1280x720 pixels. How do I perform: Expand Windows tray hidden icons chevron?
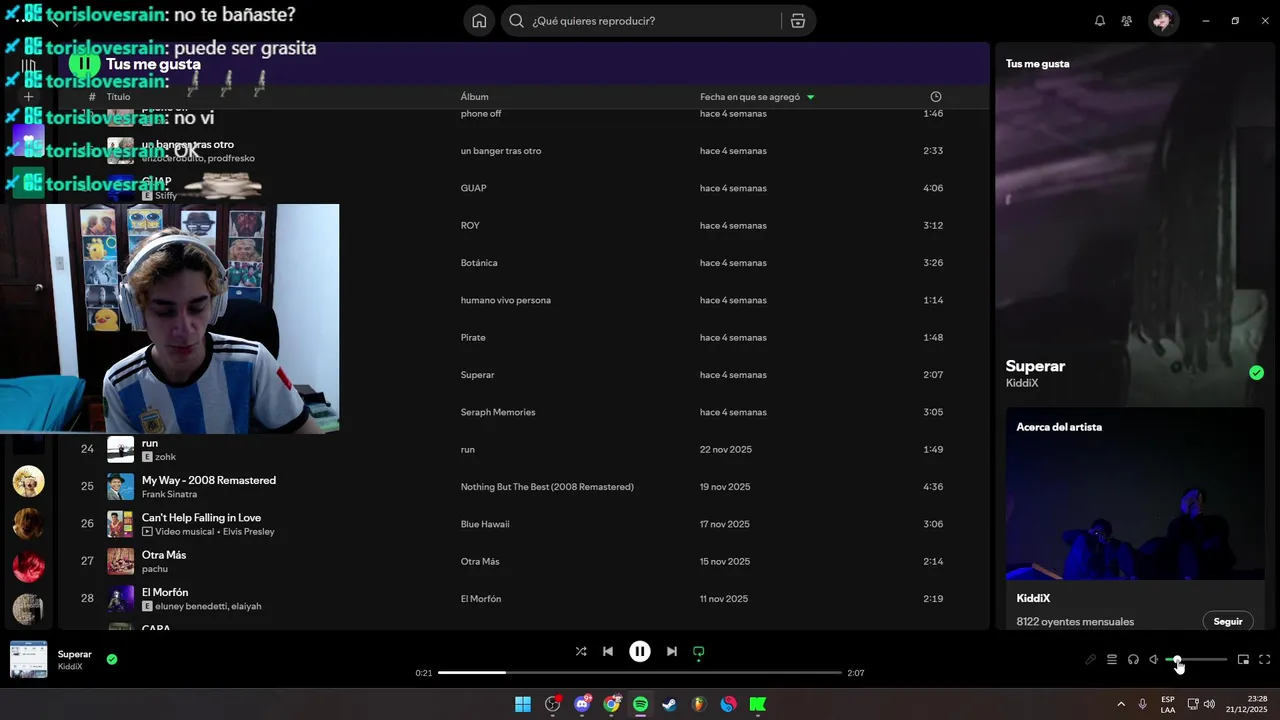point(1121,704)
